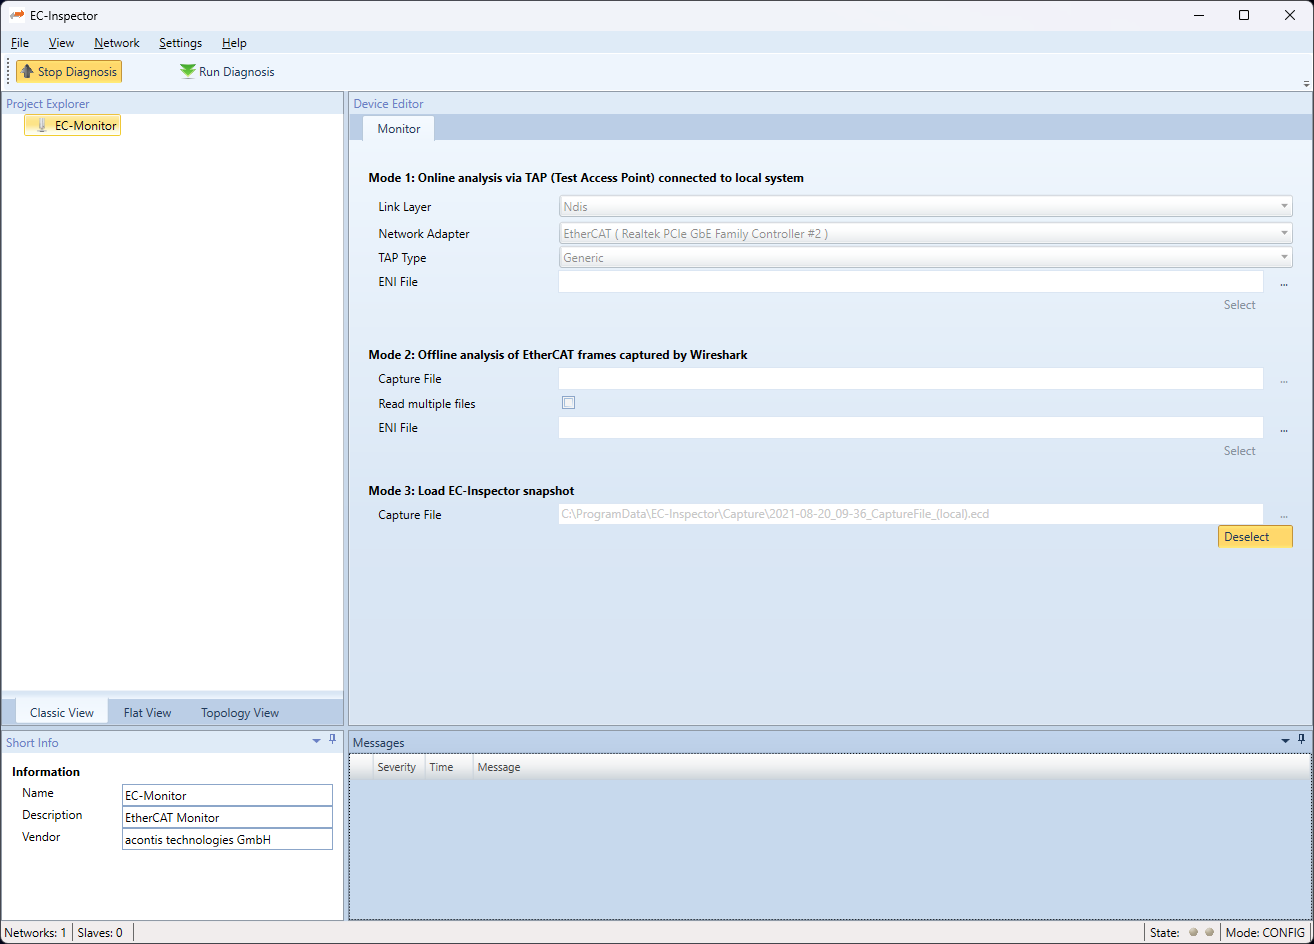Pin the Short Info panel
This screenshot has height=944, width=1314.
pos(333,740)
